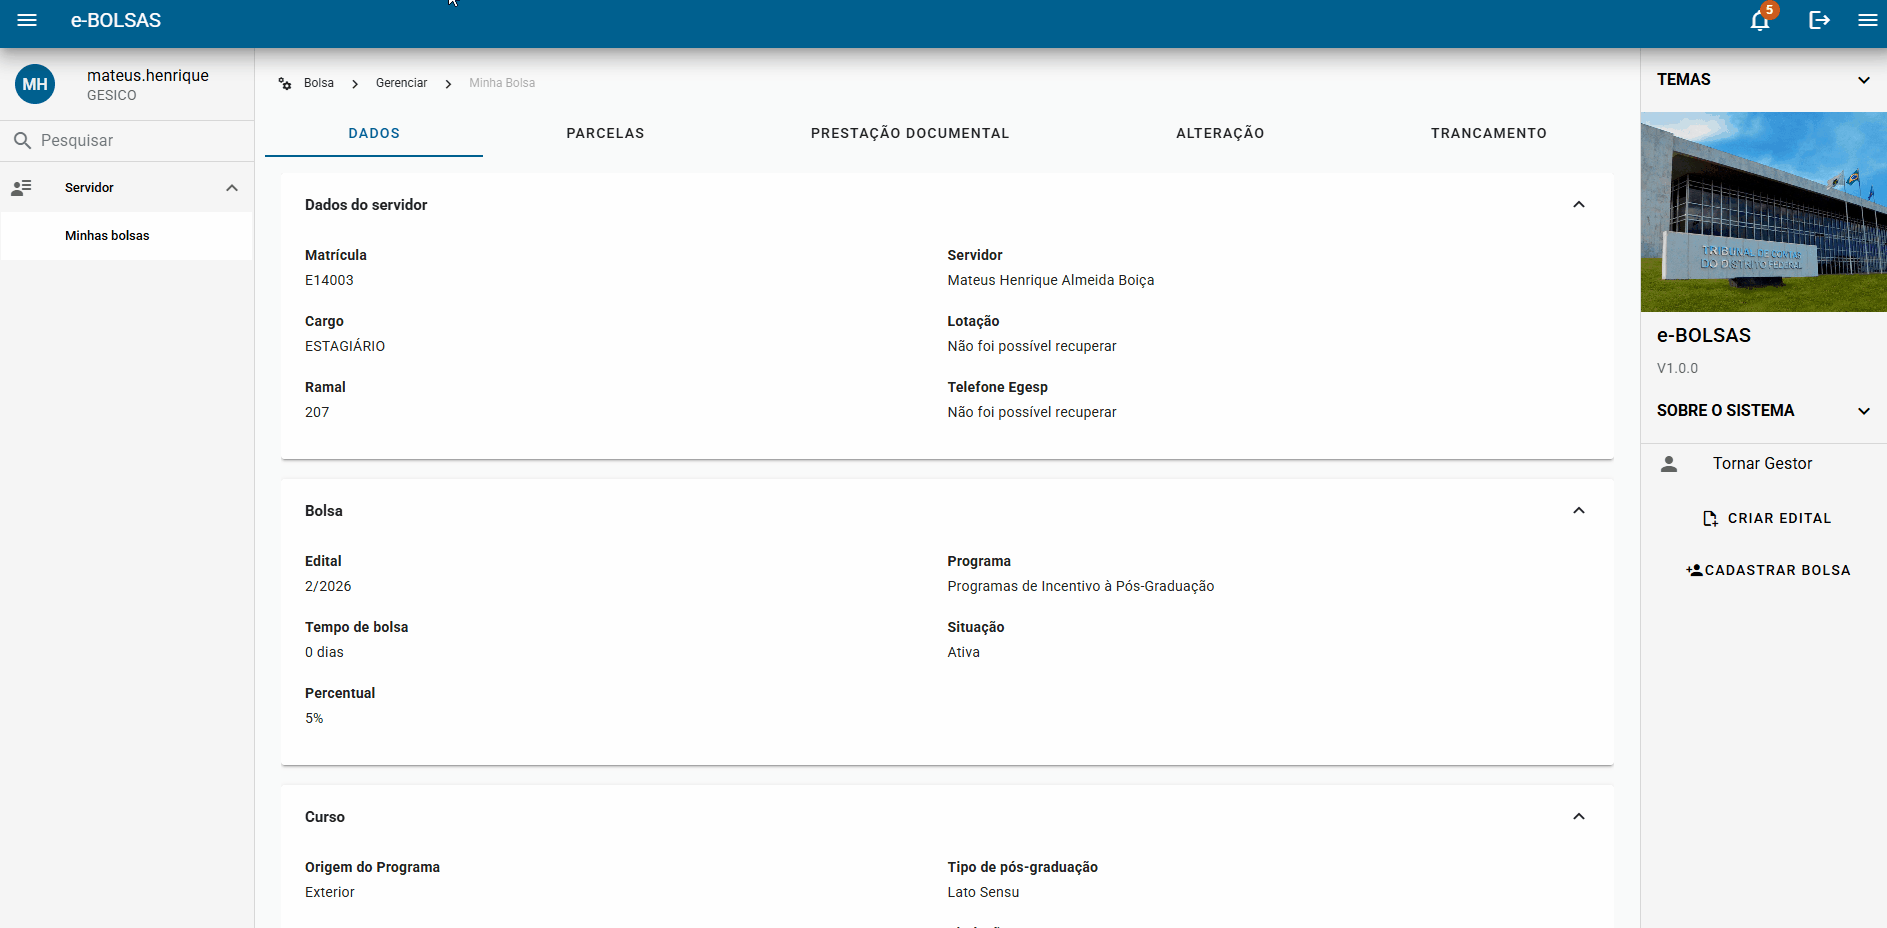Click the Criar Edital document icon
The width and height of the screenshot is (1887, 928).
pos(1710,519)
